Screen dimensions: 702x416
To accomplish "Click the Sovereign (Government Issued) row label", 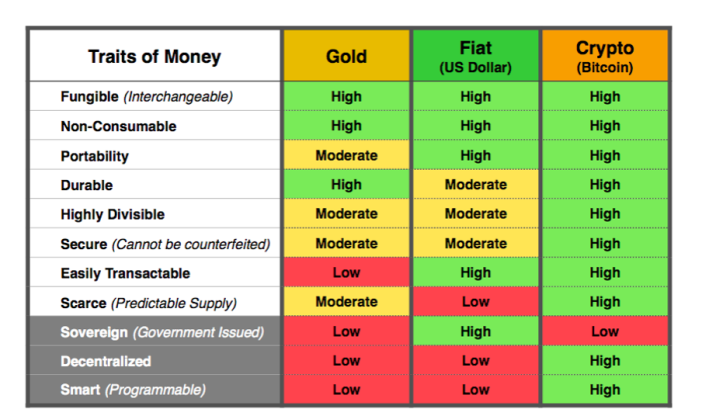I will [162, 332].
